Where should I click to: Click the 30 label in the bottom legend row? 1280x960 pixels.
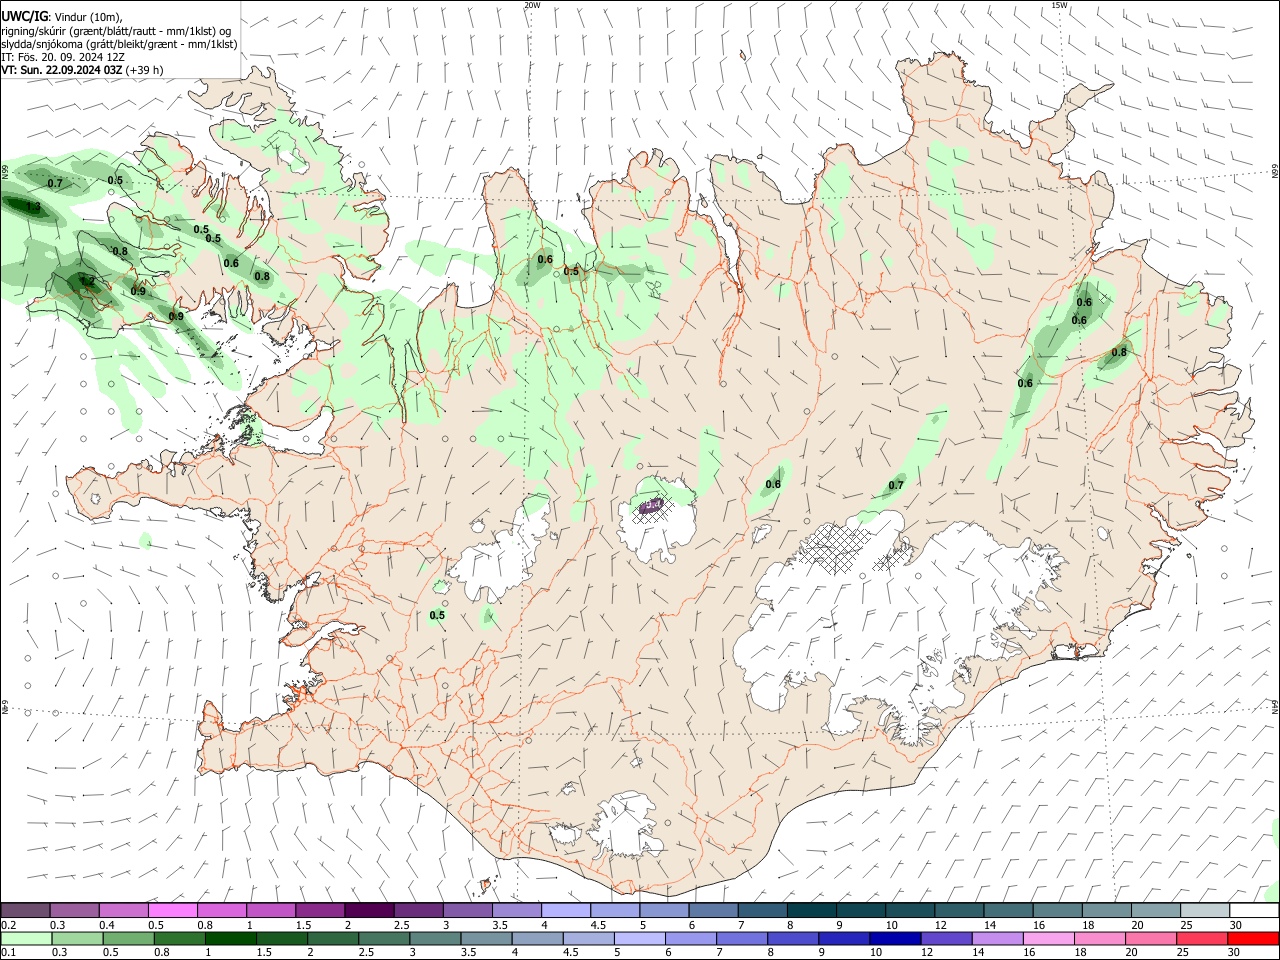tap(1233, 953)
